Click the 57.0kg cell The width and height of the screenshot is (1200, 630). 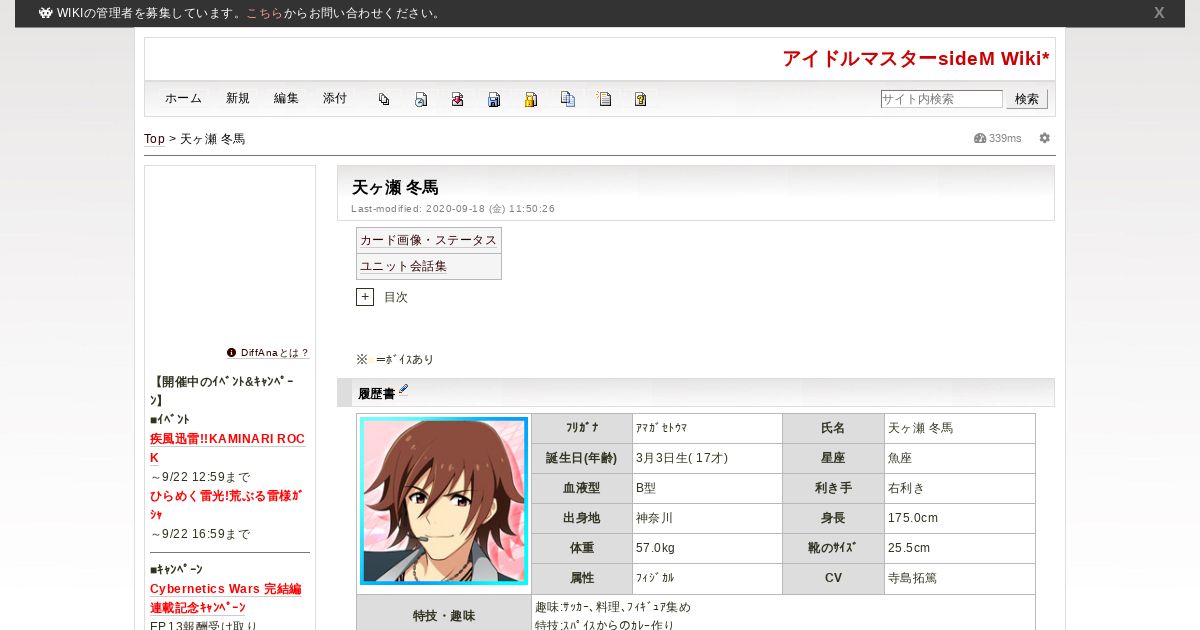coord(707,548)
